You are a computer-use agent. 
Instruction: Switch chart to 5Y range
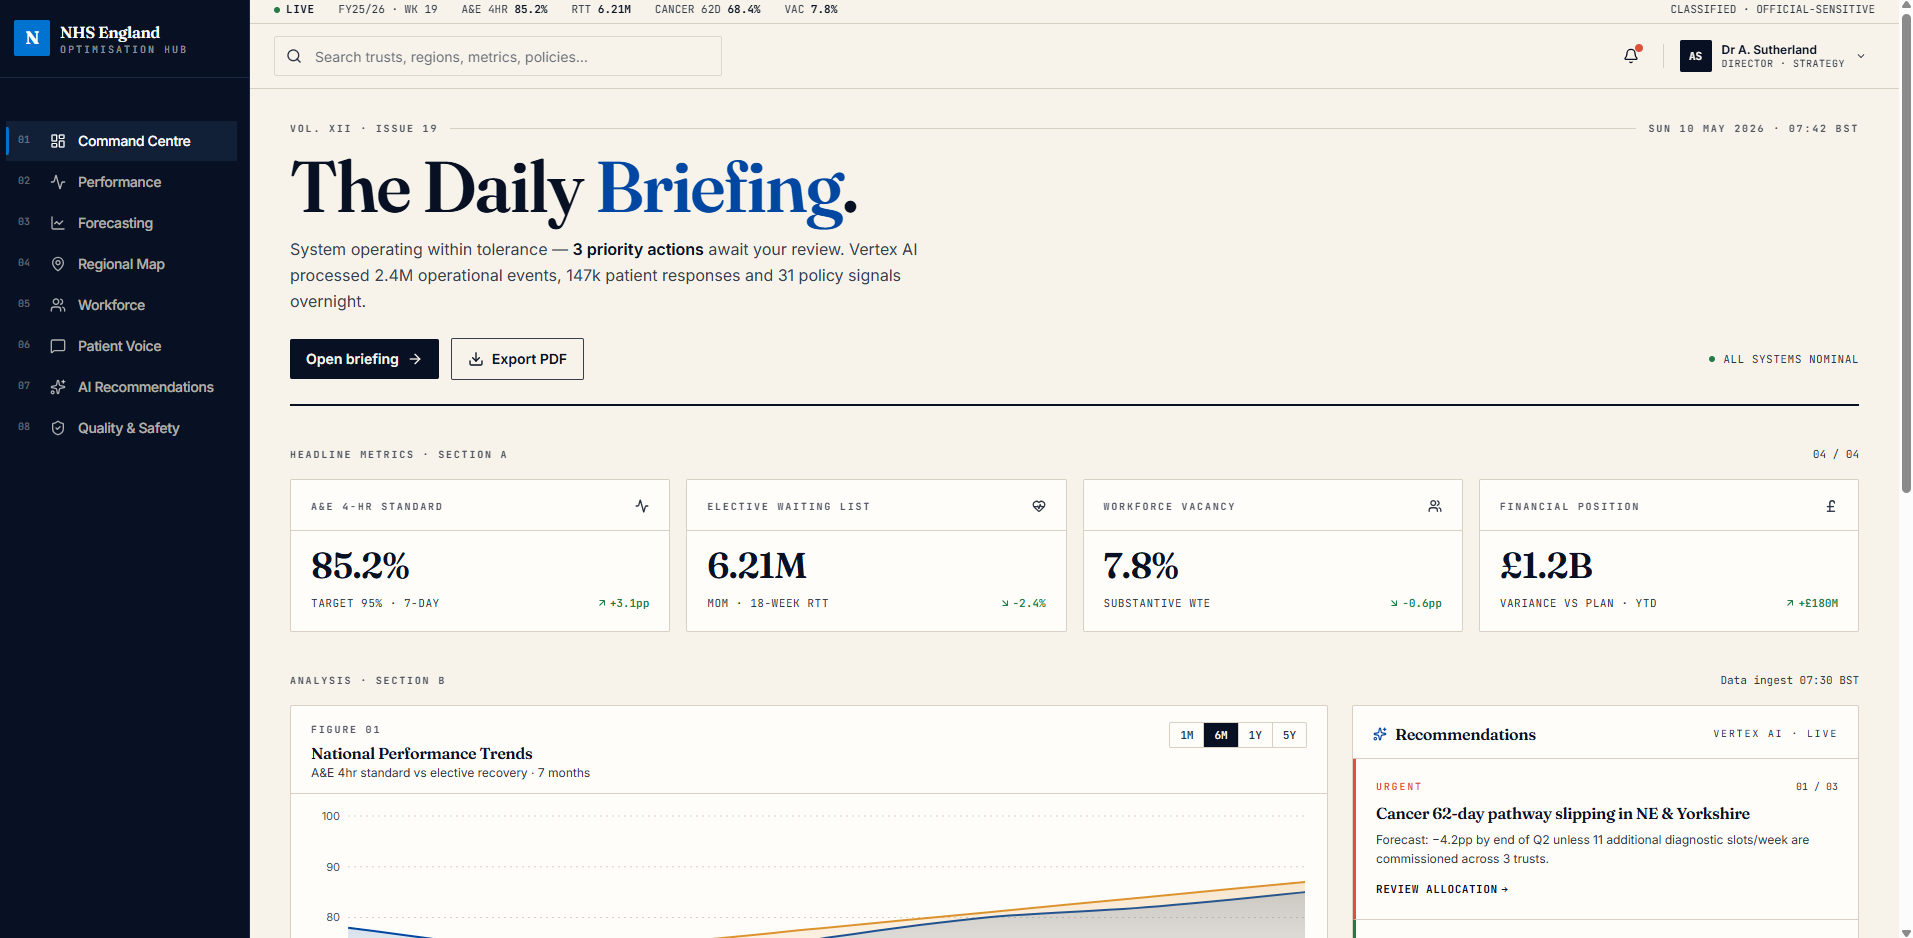[x=1289, y=735]
